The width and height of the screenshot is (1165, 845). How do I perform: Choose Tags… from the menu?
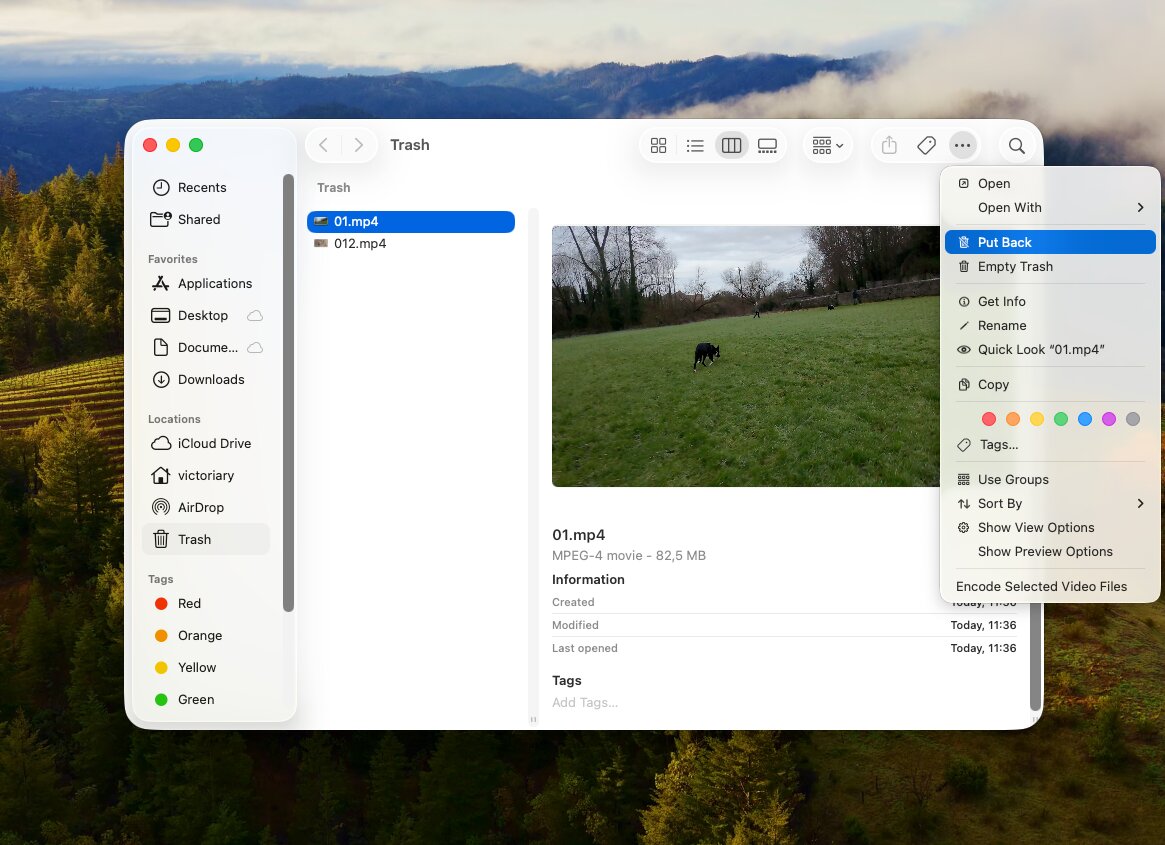1050,444
